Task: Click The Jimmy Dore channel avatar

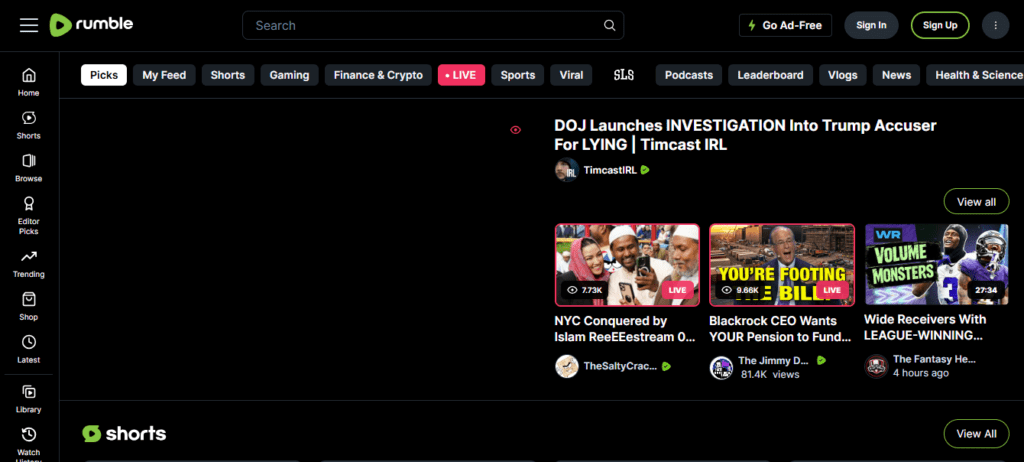Action: (722, 367)
